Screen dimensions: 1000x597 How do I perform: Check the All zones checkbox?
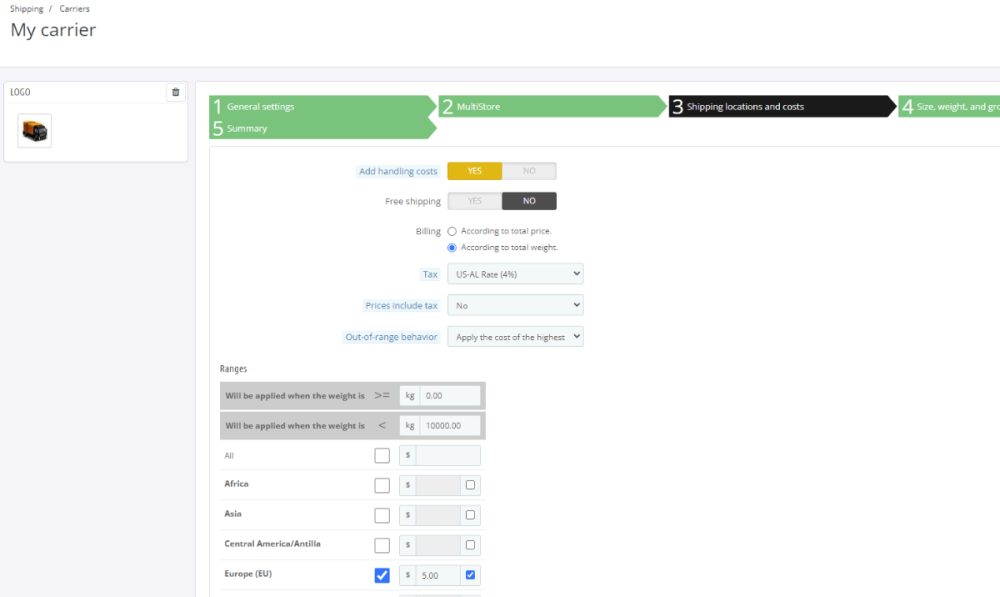[382, 456]
